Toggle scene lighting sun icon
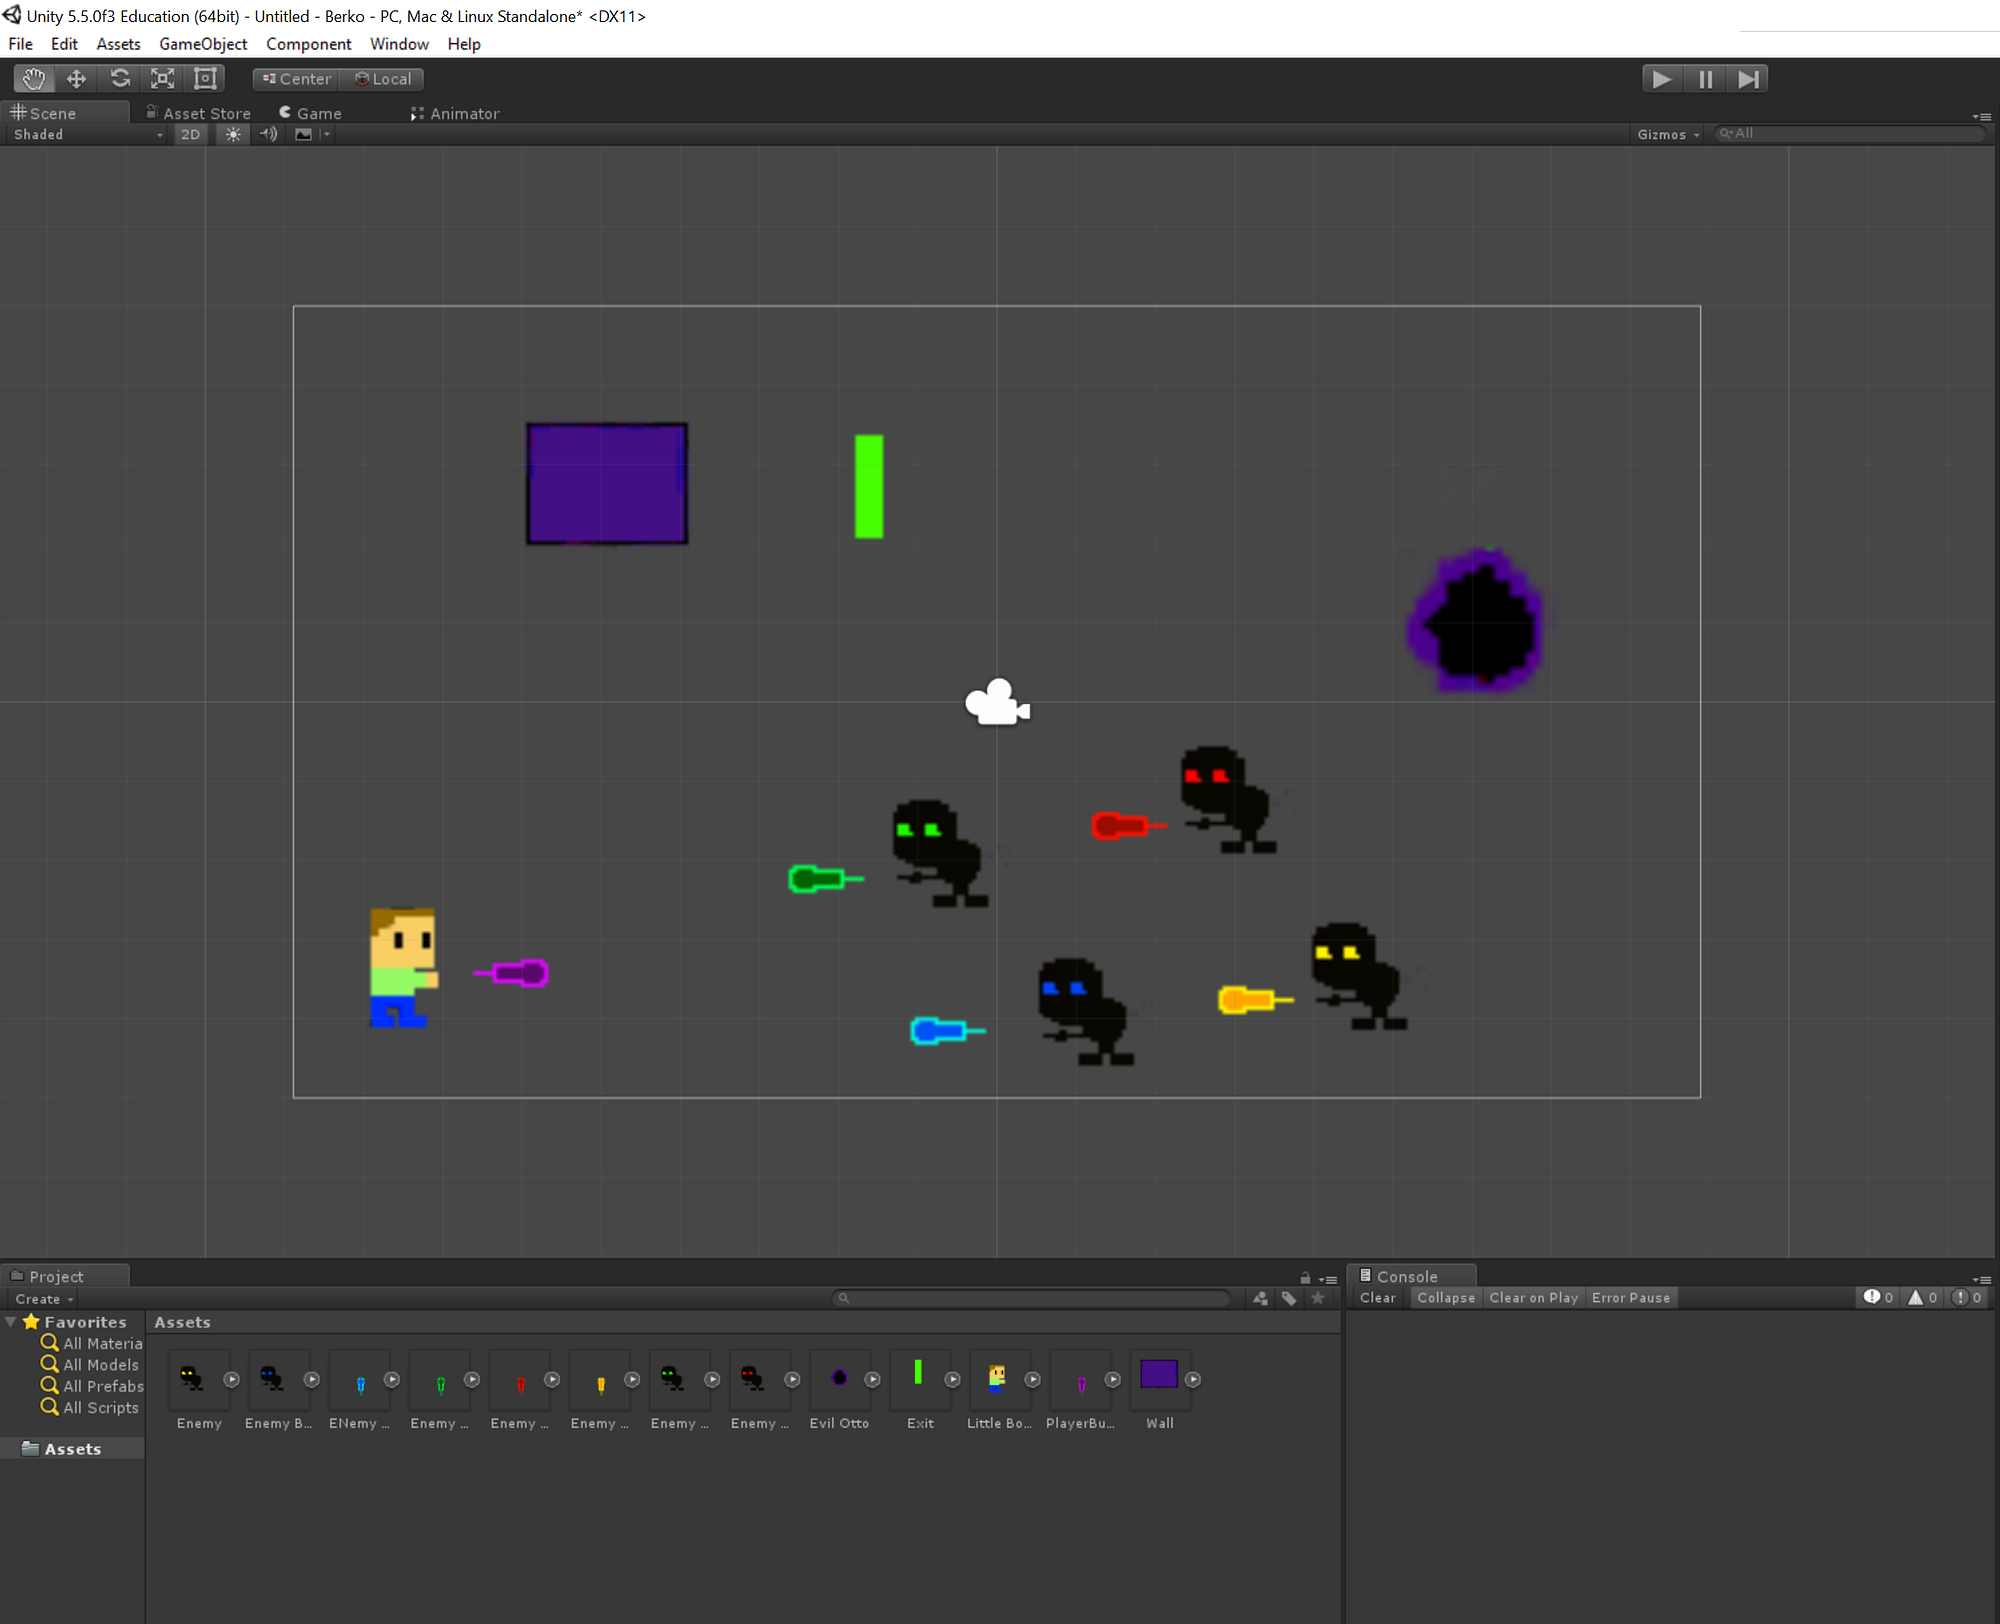 point(233,134)
